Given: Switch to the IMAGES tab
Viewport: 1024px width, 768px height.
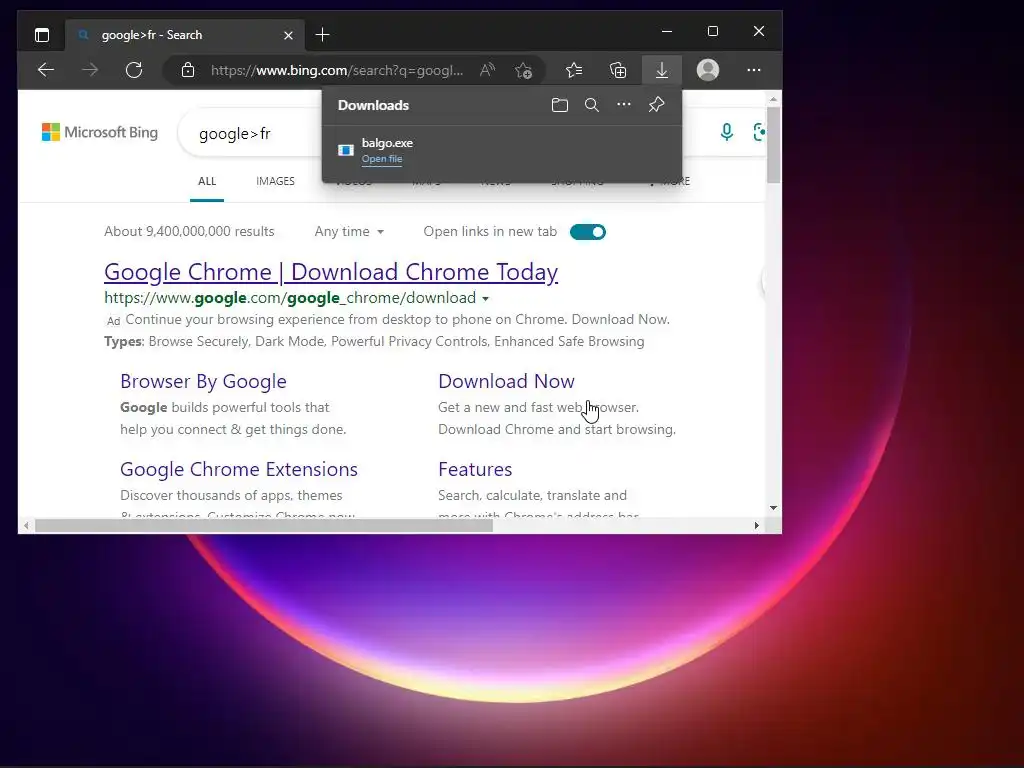Looking at the screenshot, I should pyautogui.click(x=275, y=182).
